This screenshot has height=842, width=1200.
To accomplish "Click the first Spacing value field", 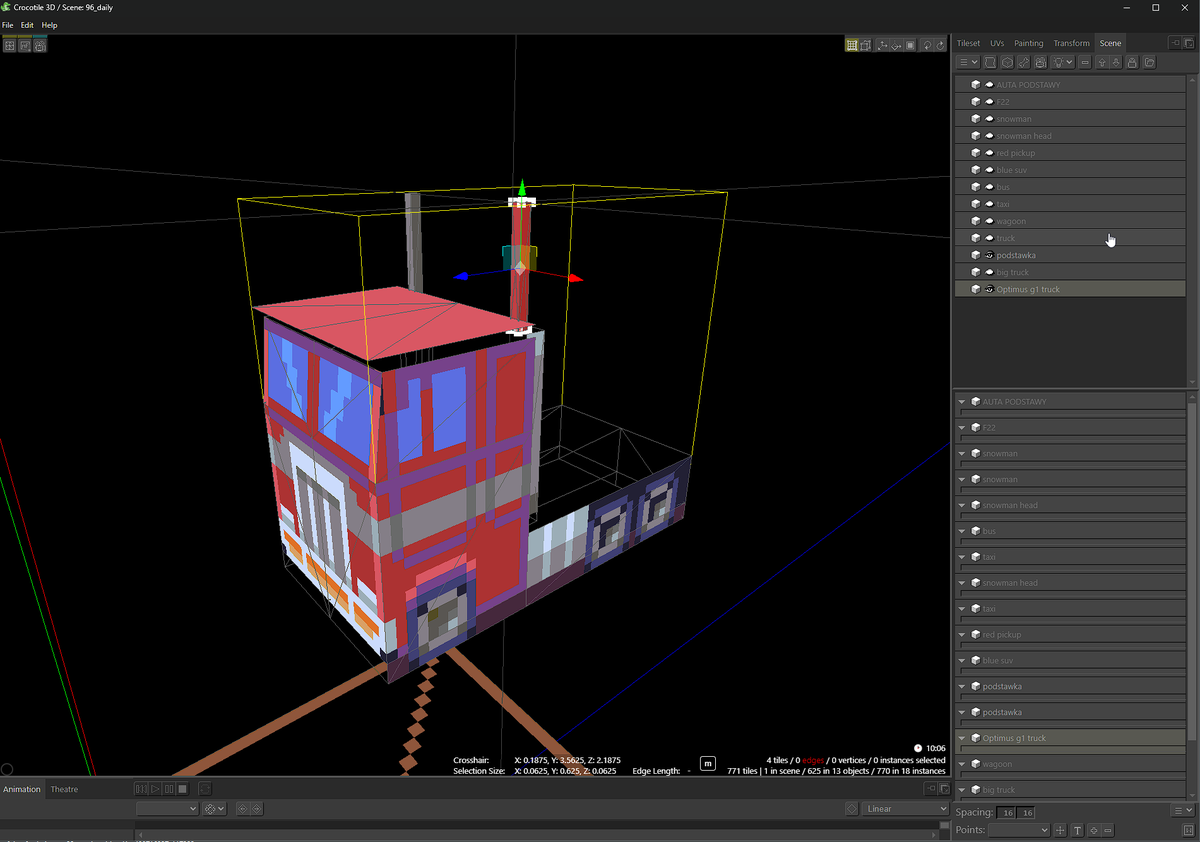I will pos(1008,812).
